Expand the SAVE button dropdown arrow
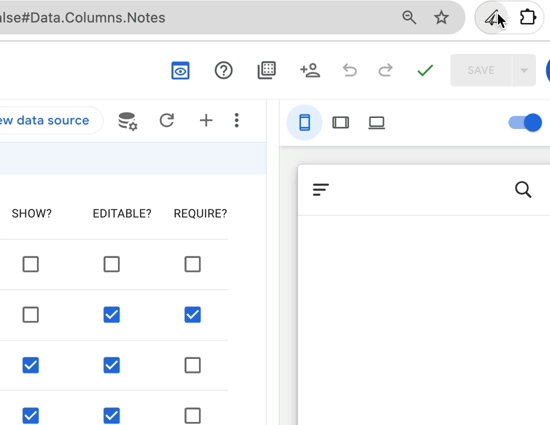The height and width of the screenshot is (425, 550). point(524,70)
